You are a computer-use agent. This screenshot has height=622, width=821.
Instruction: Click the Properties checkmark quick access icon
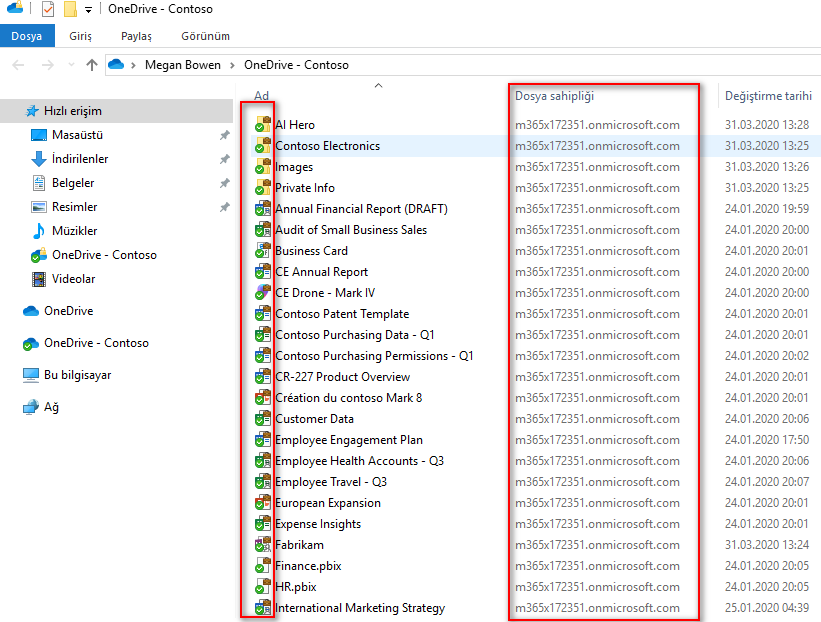[48, 9]
